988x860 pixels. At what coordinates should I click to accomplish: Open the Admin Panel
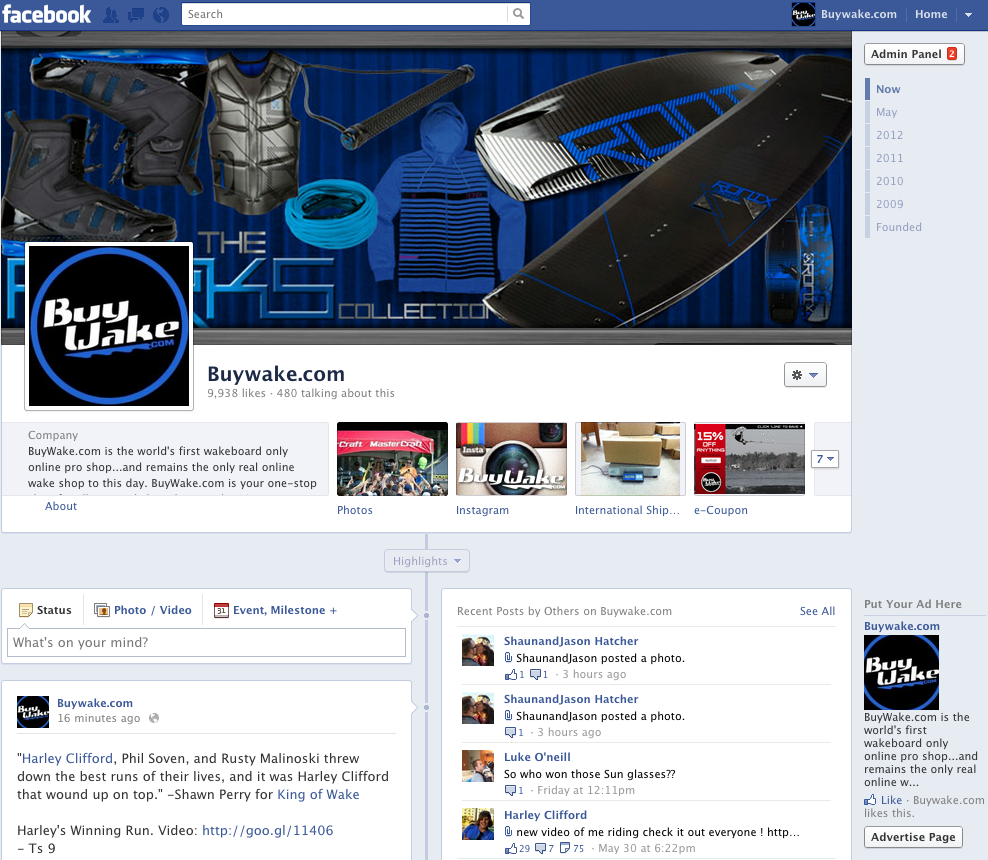(x=913, y=54)
